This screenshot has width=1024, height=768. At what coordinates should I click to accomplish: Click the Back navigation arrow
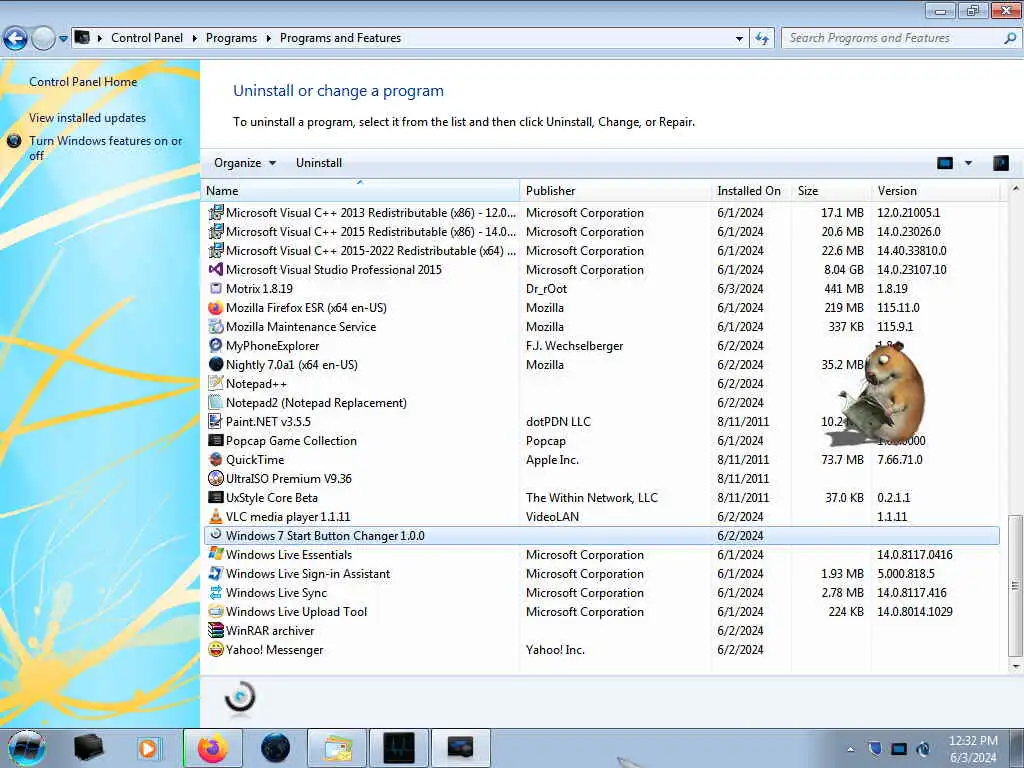pos(16,39)
